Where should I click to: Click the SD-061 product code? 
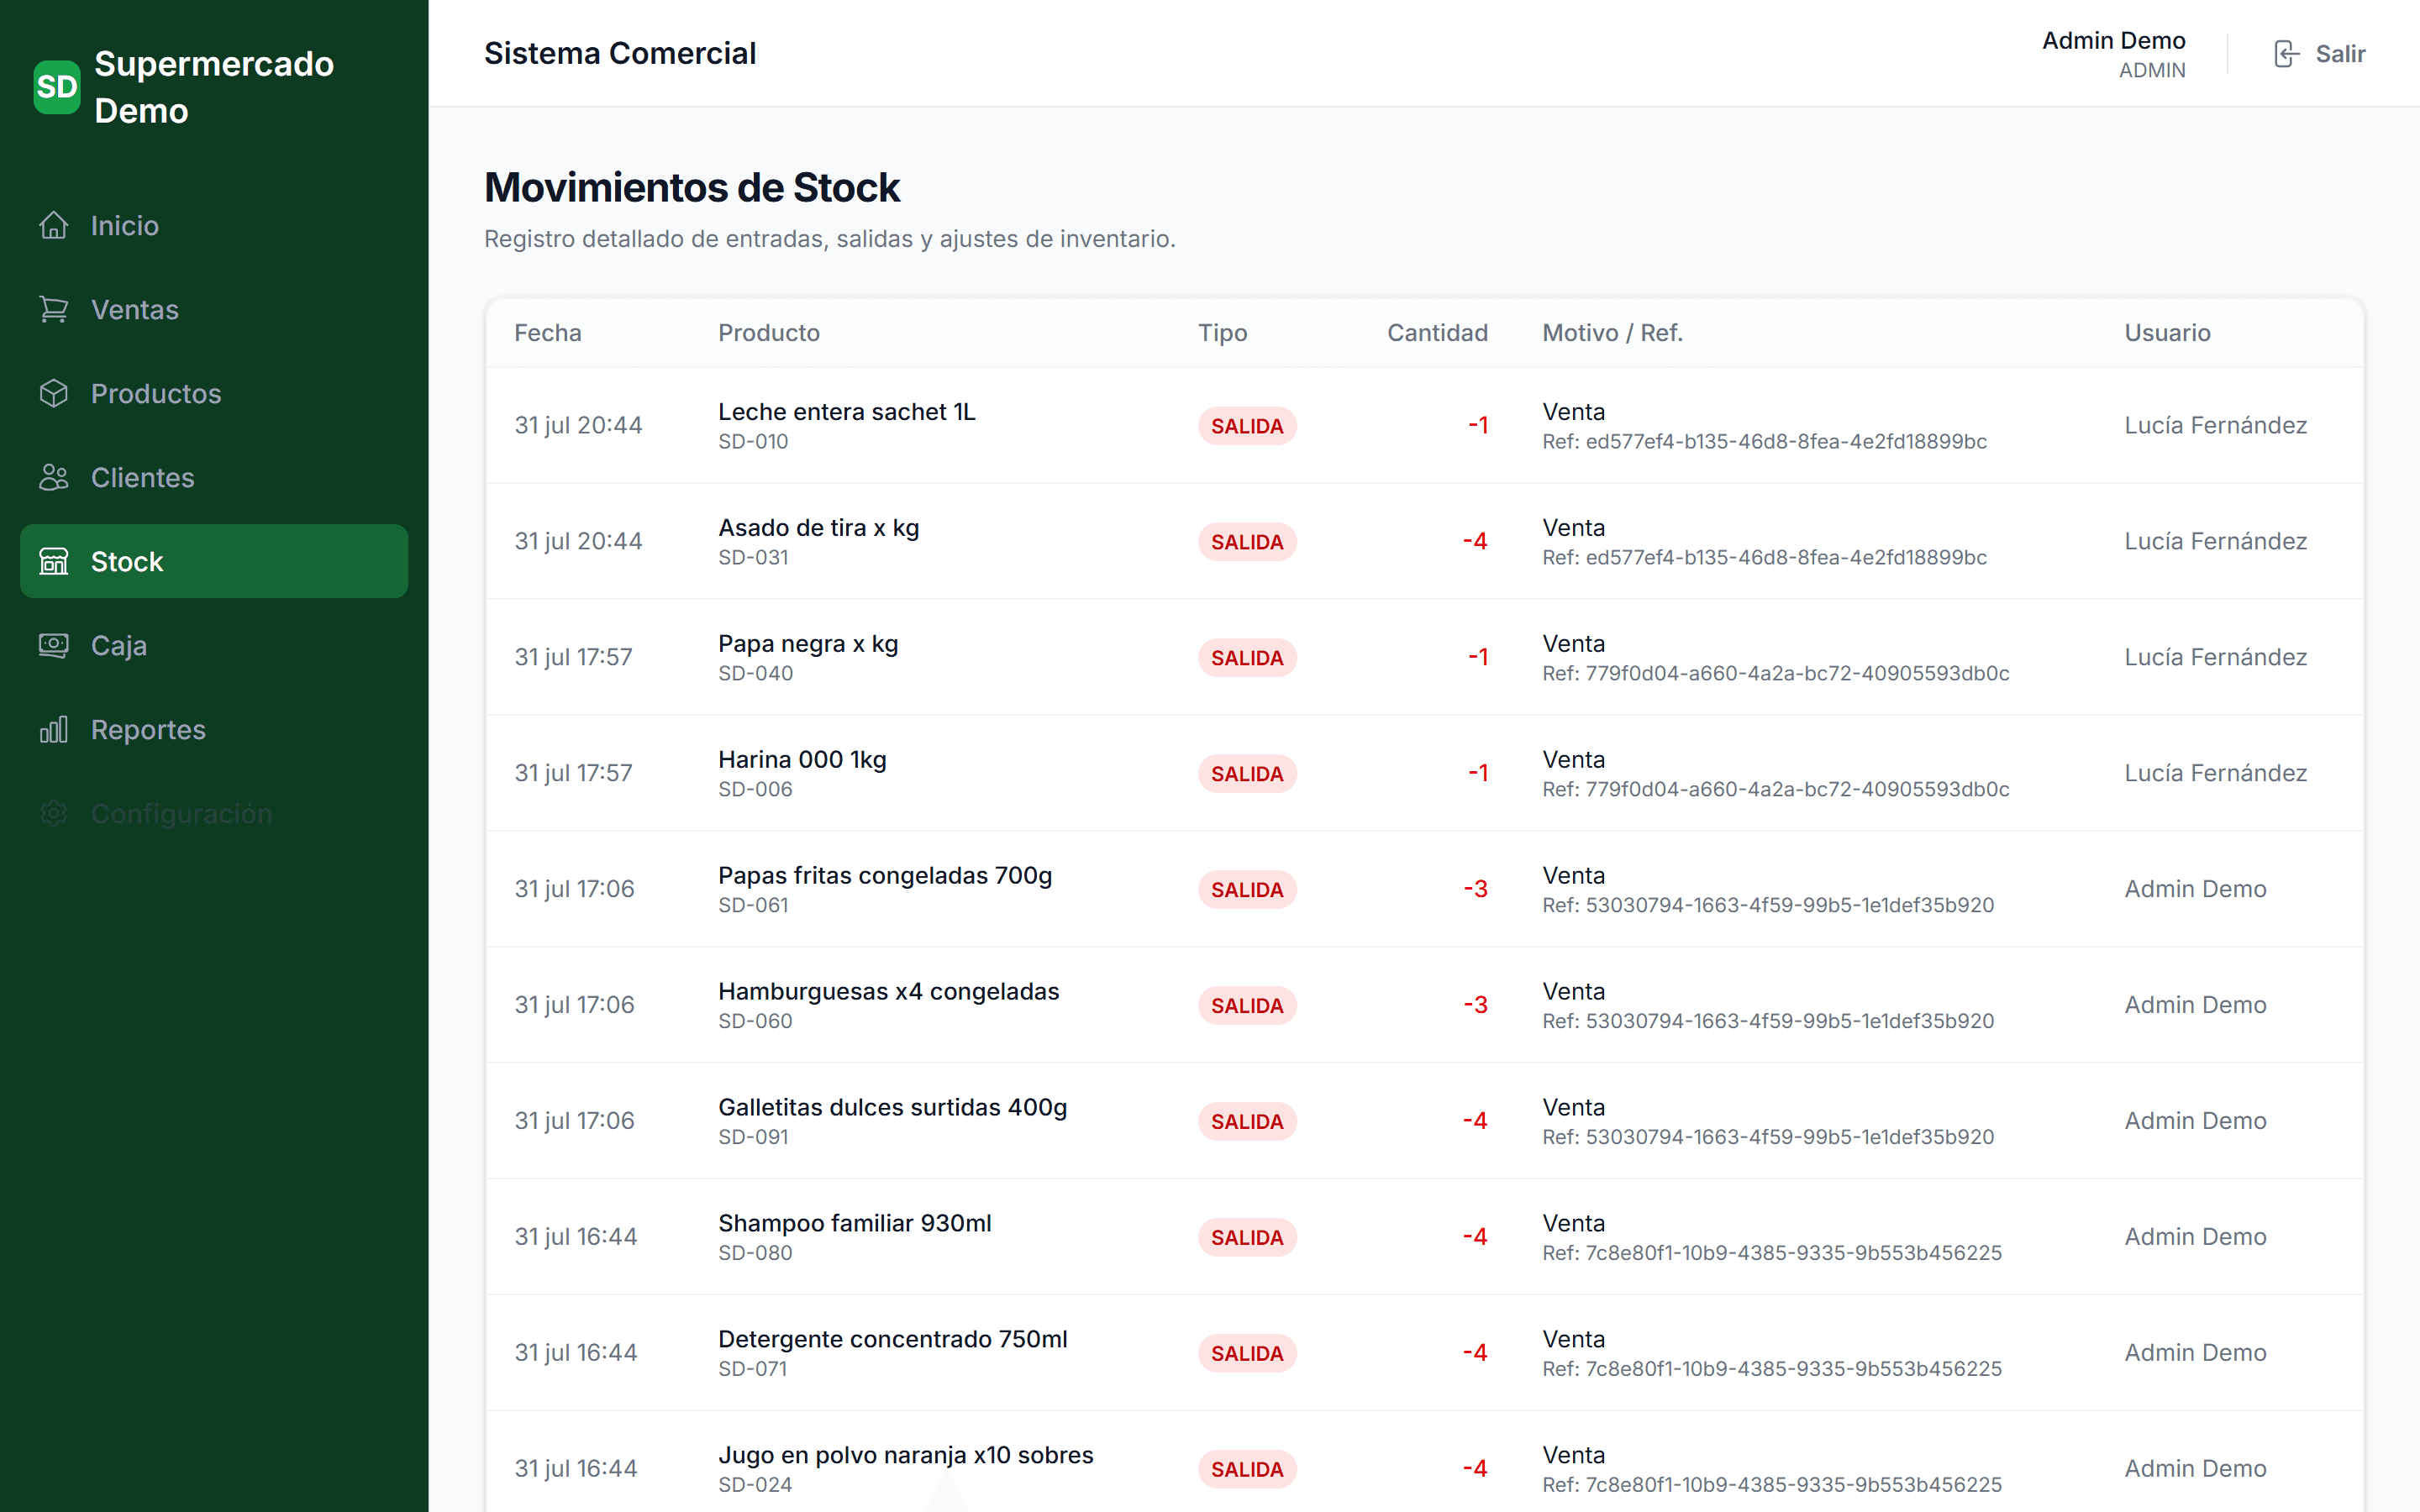(x=753, y=905)
